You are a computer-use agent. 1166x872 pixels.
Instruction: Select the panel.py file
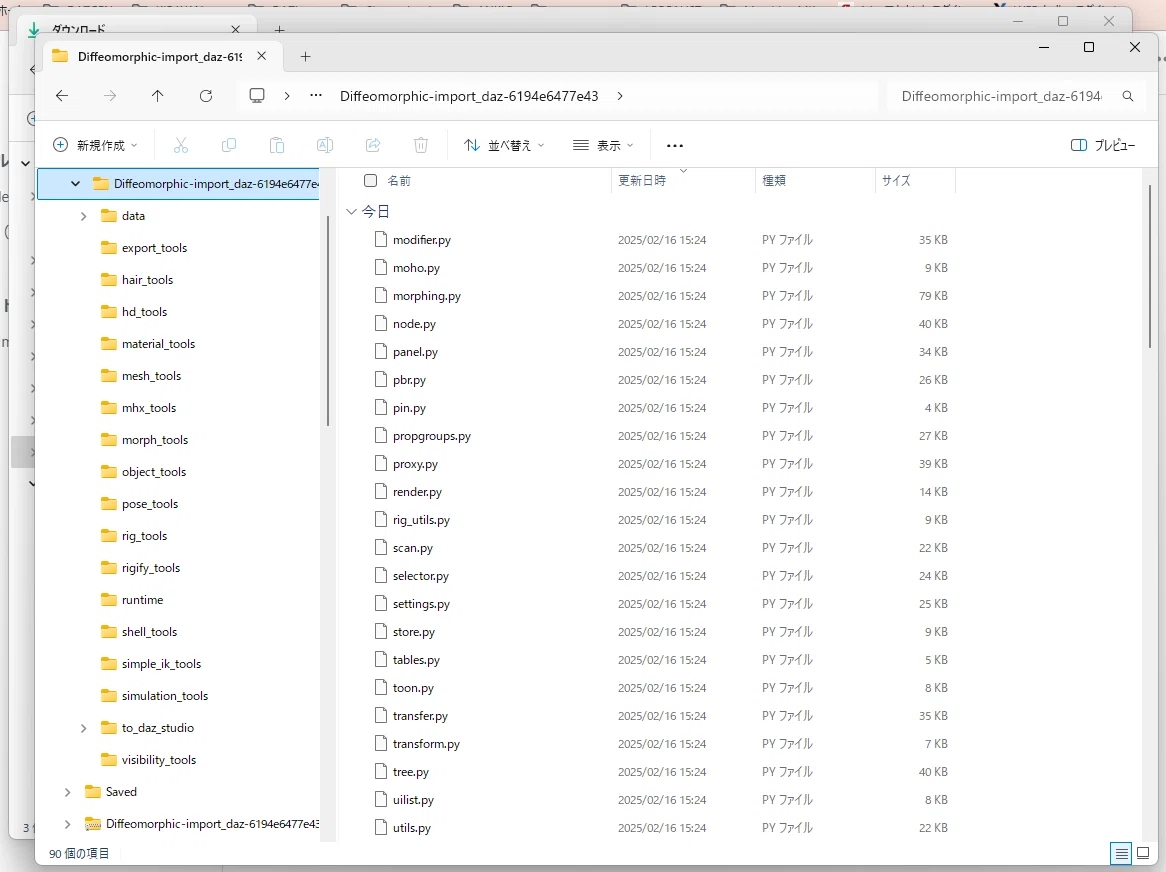[x=415, y=352]
